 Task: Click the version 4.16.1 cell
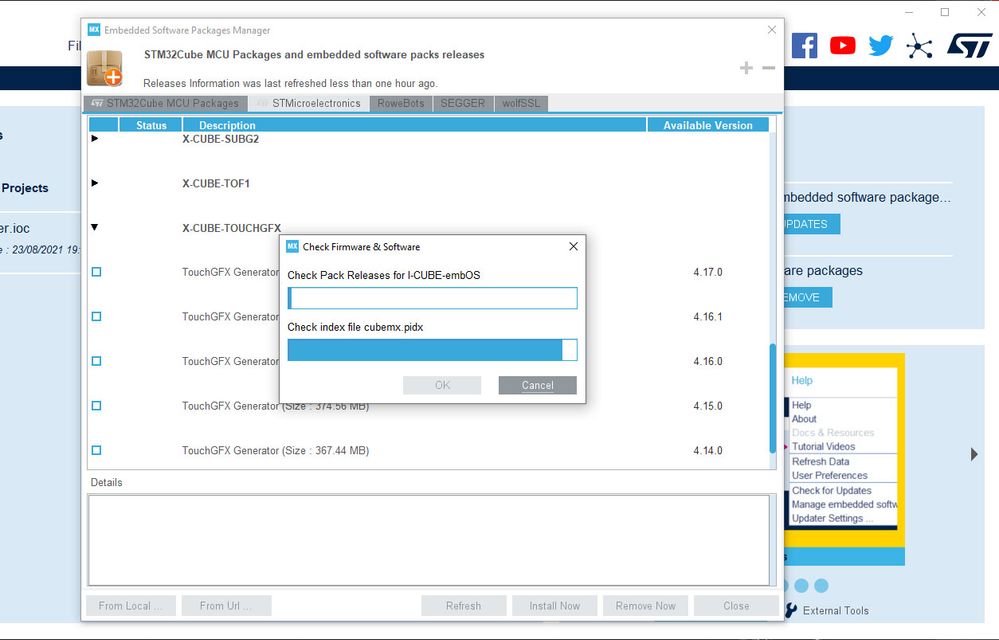pyautogui.click(x=708, y=316)
